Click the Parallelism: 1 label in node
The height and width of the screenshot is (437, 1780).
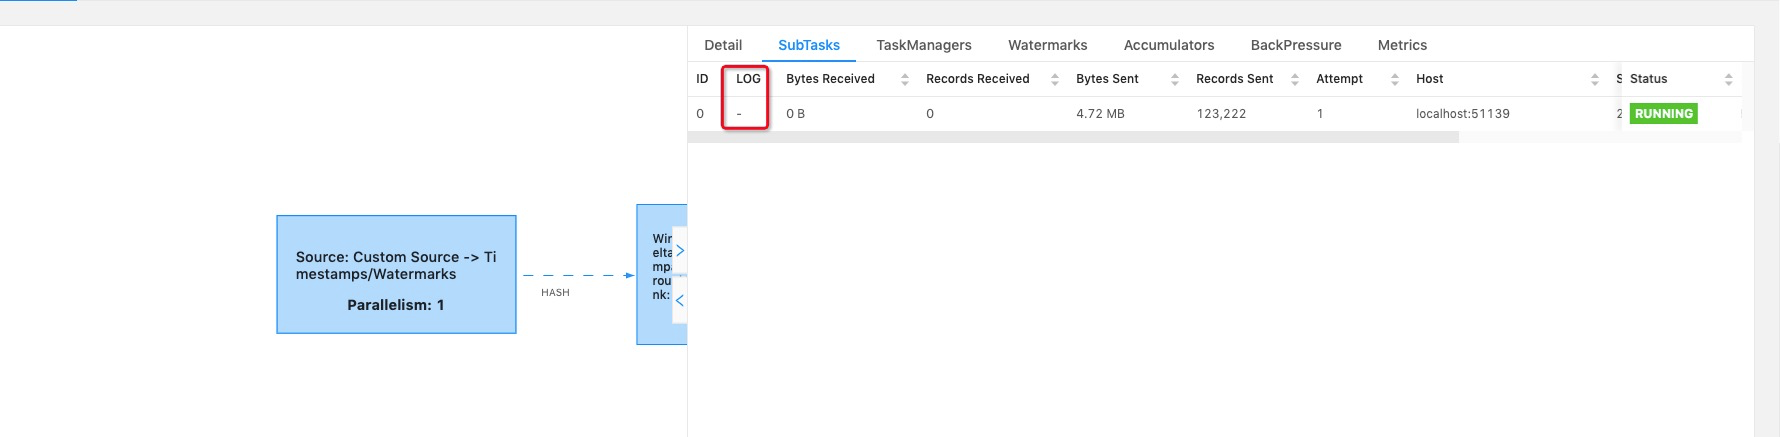click(x=396, y=305)
